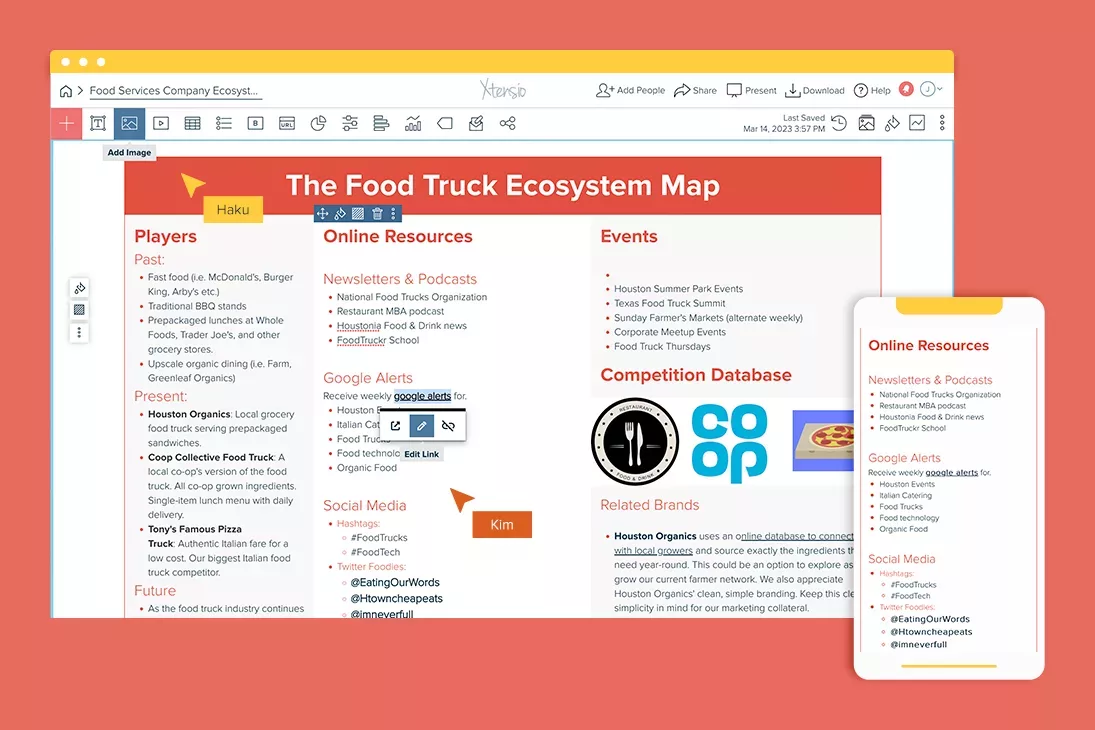Click the Add People button
The image size is (1095, 730).
630,90
